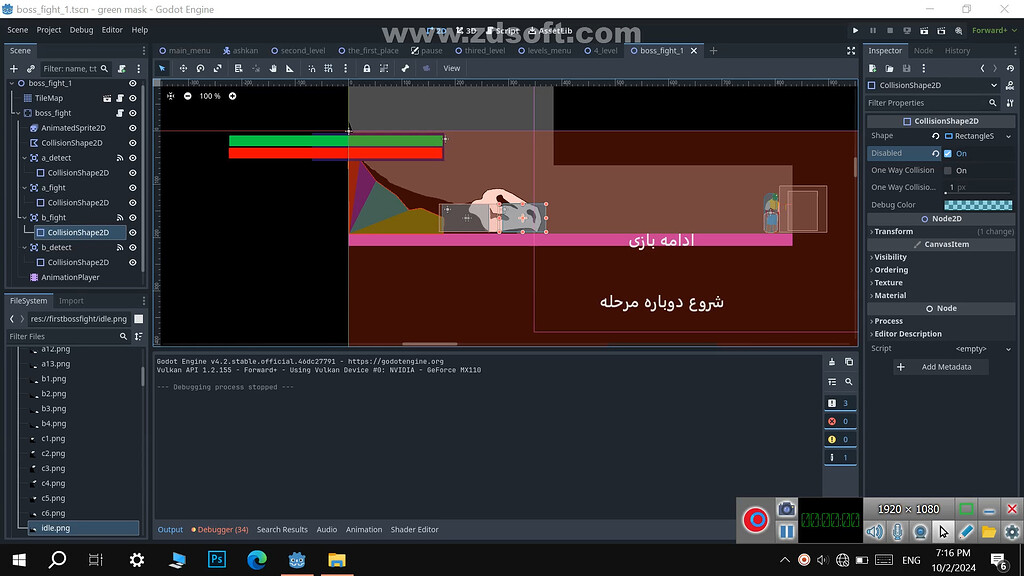Copy the output selection icon
The width and height of the screenshot is (1024, 576).
[849, 362]
